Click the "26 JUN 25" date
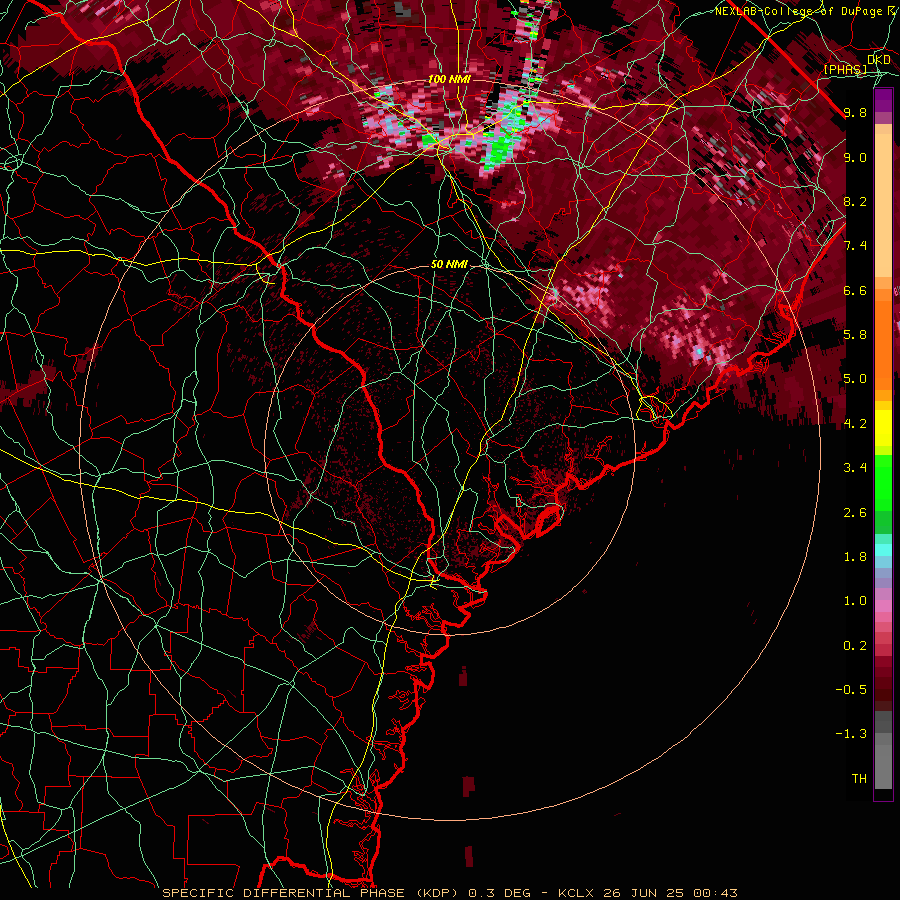The height and width of the screenshot is (900, 900). 642,893
